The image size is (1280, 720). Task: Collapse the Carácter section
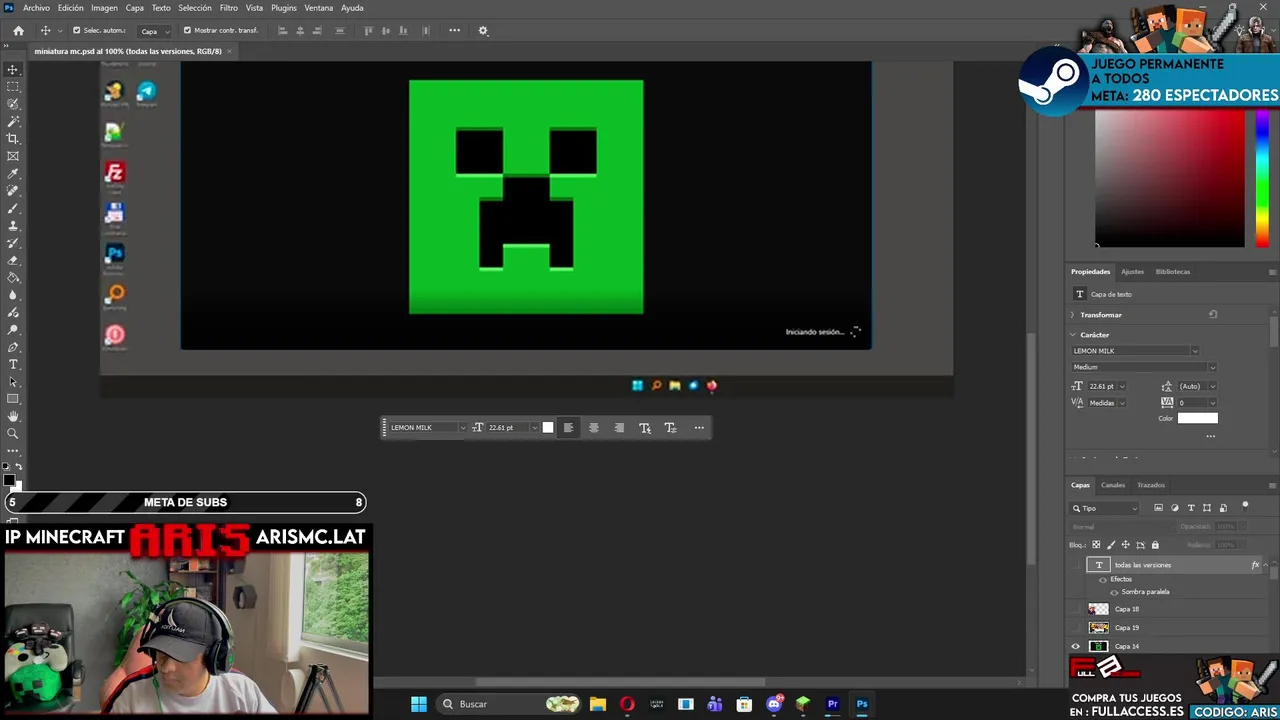coord(1073,335)
